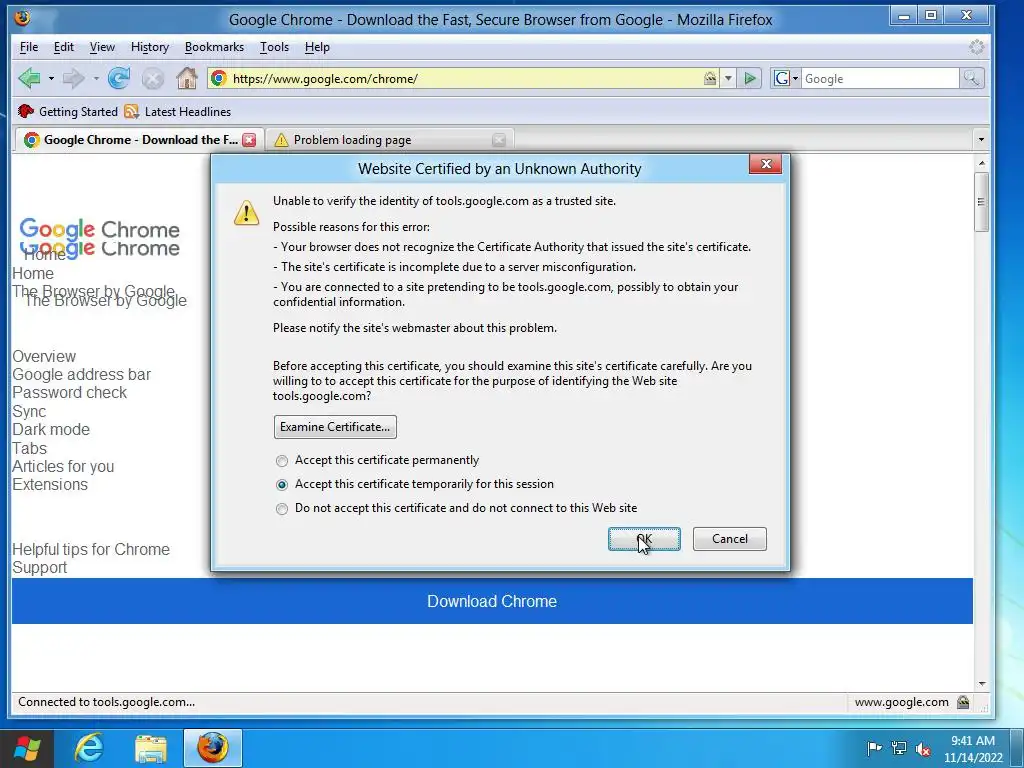The height and width of the screenshot is (768, 1024).
Task: Open Windows Explorer from taskbar
Action: click(x=151, y=748)
